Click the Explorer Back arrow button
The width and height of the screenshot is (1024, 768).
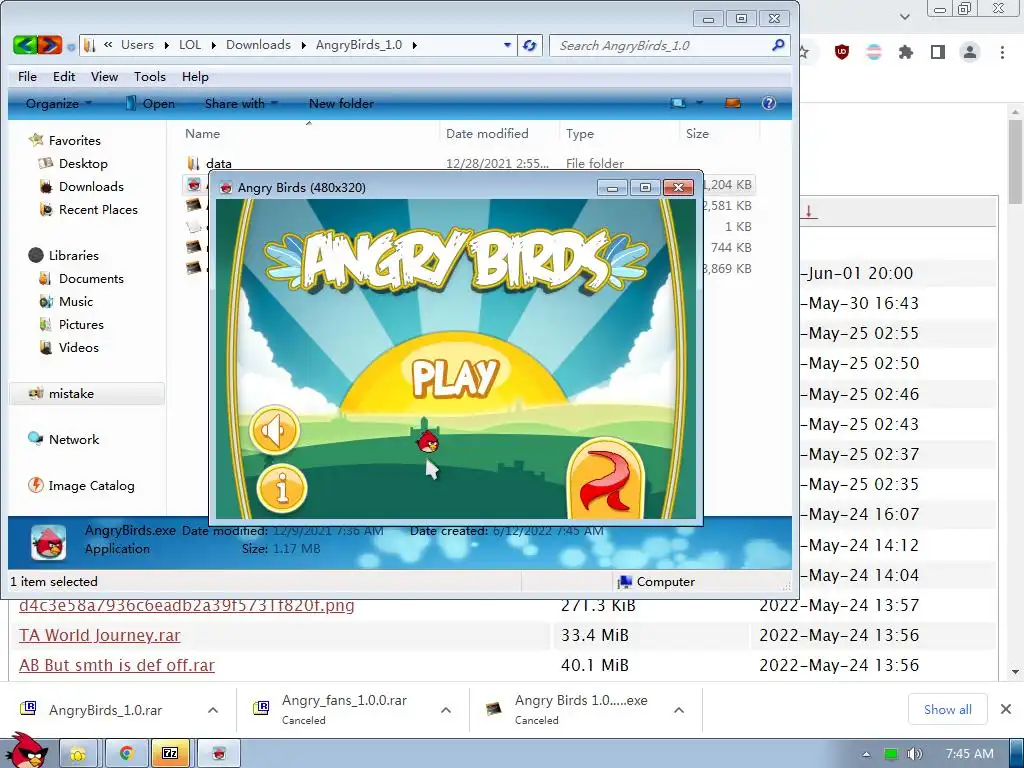[25, 45]
